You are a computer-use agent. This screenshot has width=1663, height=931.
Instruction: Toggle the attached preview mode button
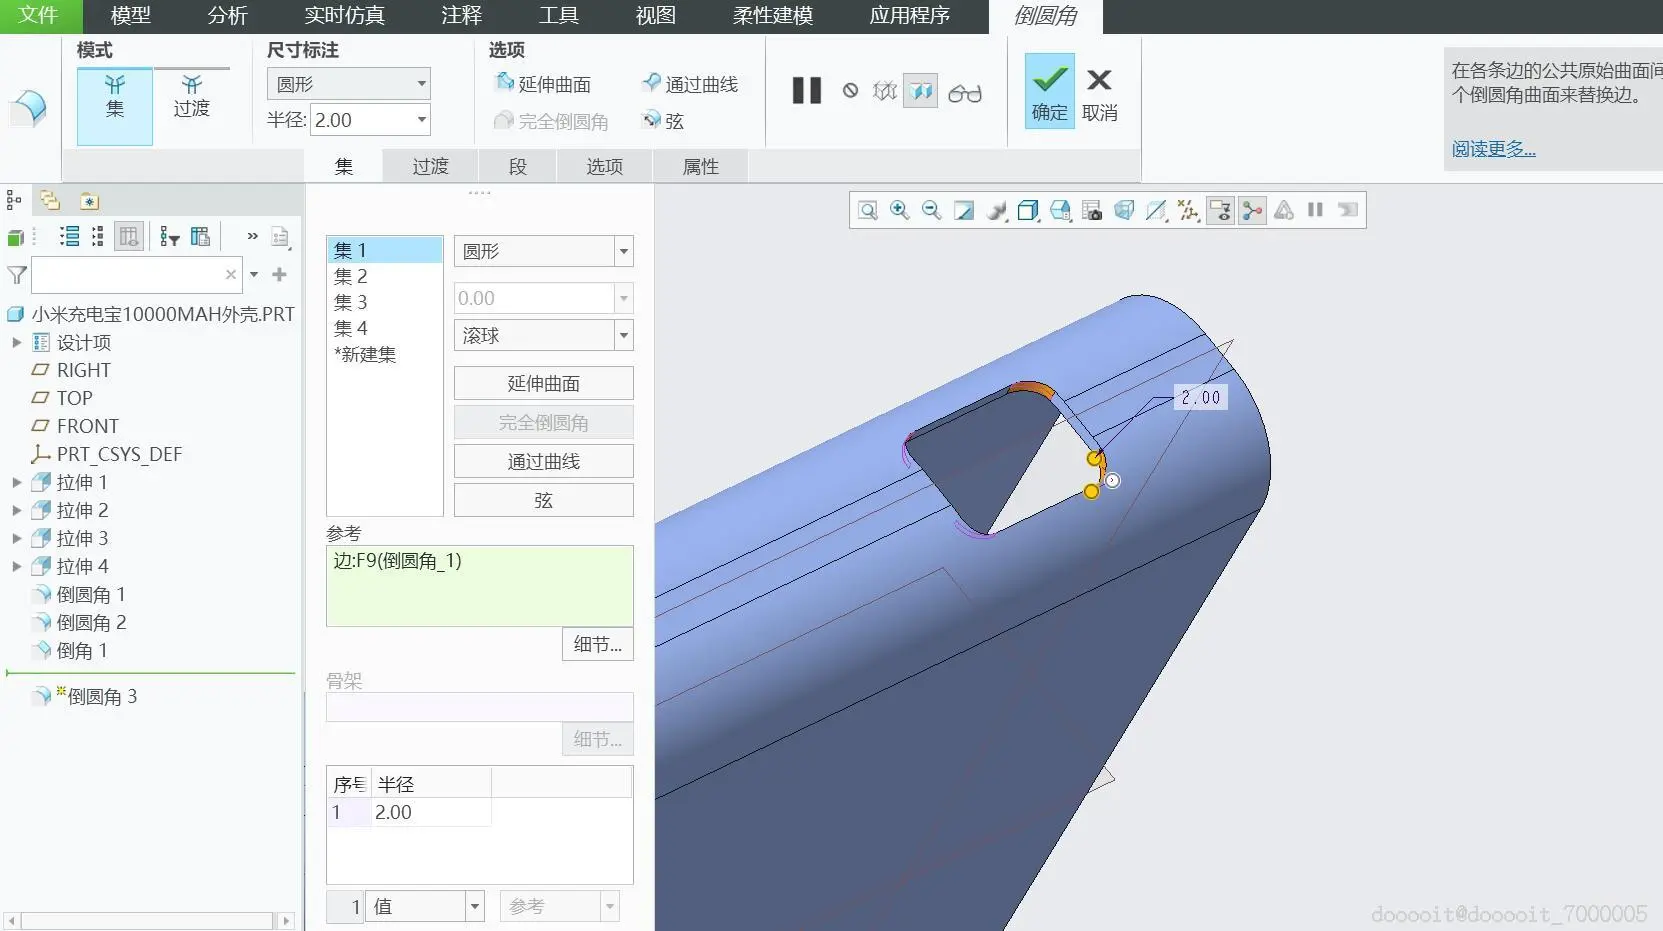[920, 91]
